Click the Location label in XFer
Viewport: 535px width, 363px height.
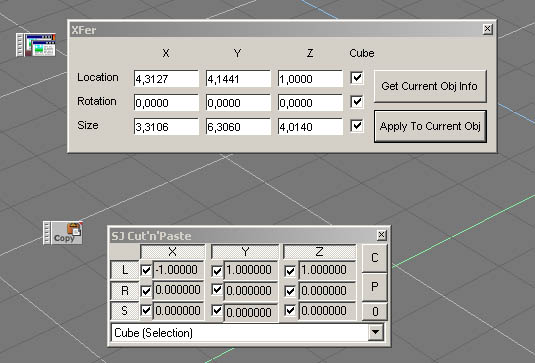[x=98, y=77]
